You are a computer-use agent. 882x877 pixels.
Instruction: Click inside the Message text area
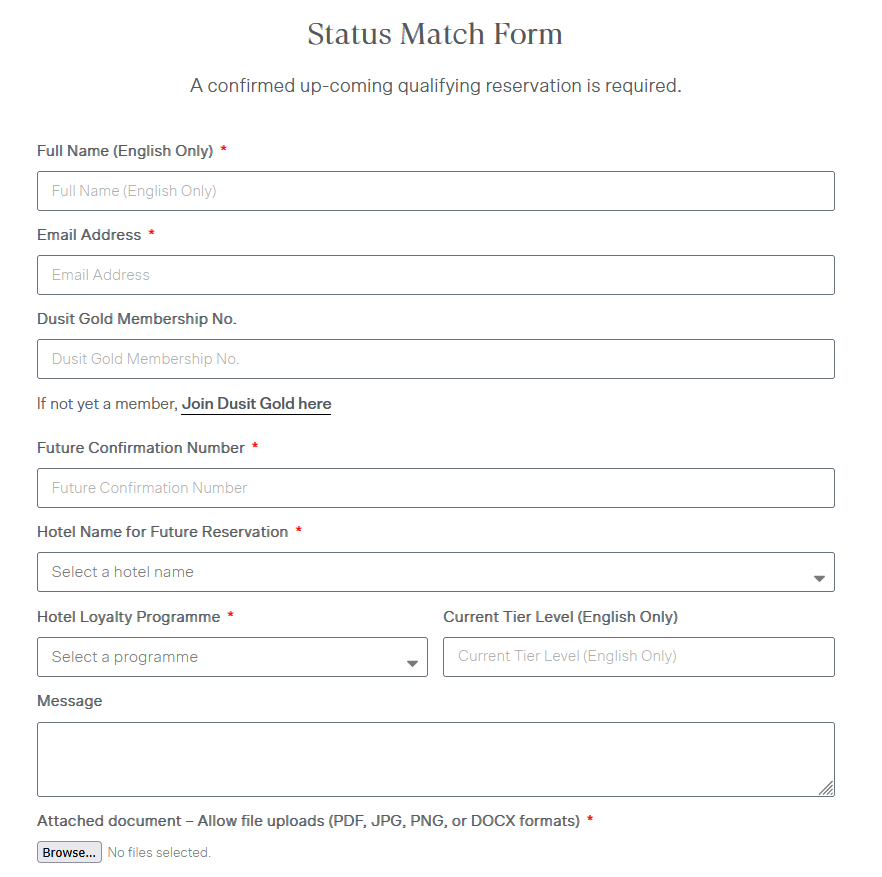(435, 758)
